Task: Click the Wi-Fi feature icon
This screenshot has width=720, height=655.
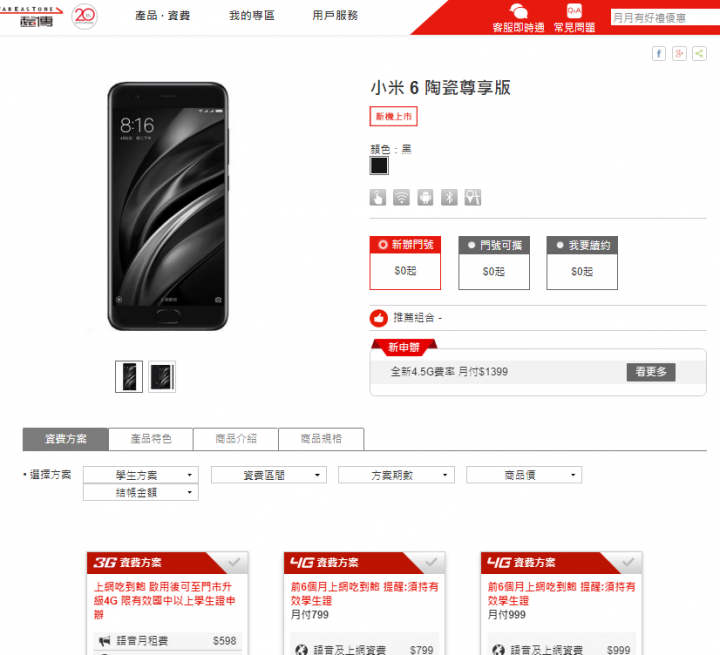Action: [401, 198]
